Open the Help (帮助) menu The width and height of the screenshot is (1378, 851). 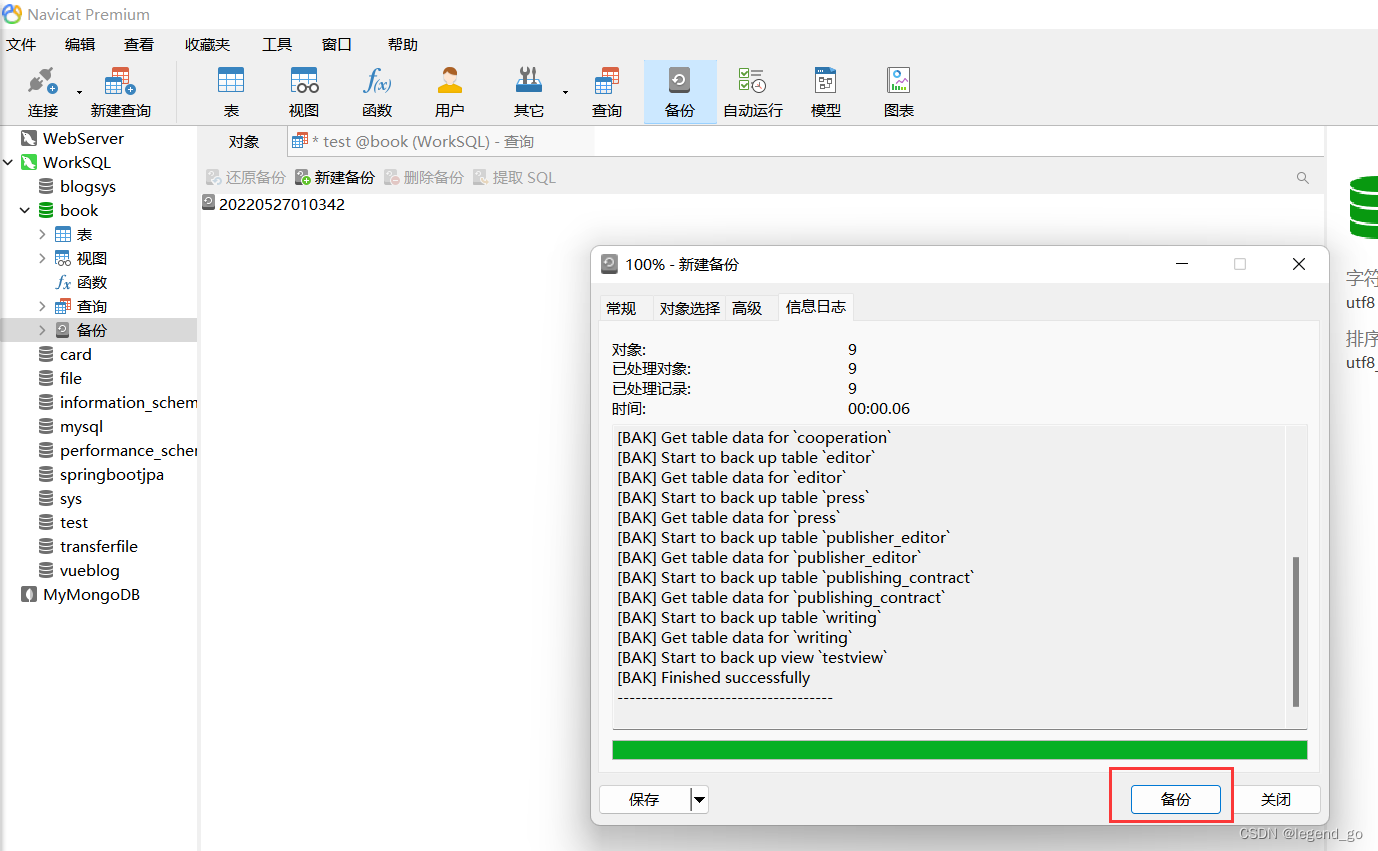pos(403,44)
